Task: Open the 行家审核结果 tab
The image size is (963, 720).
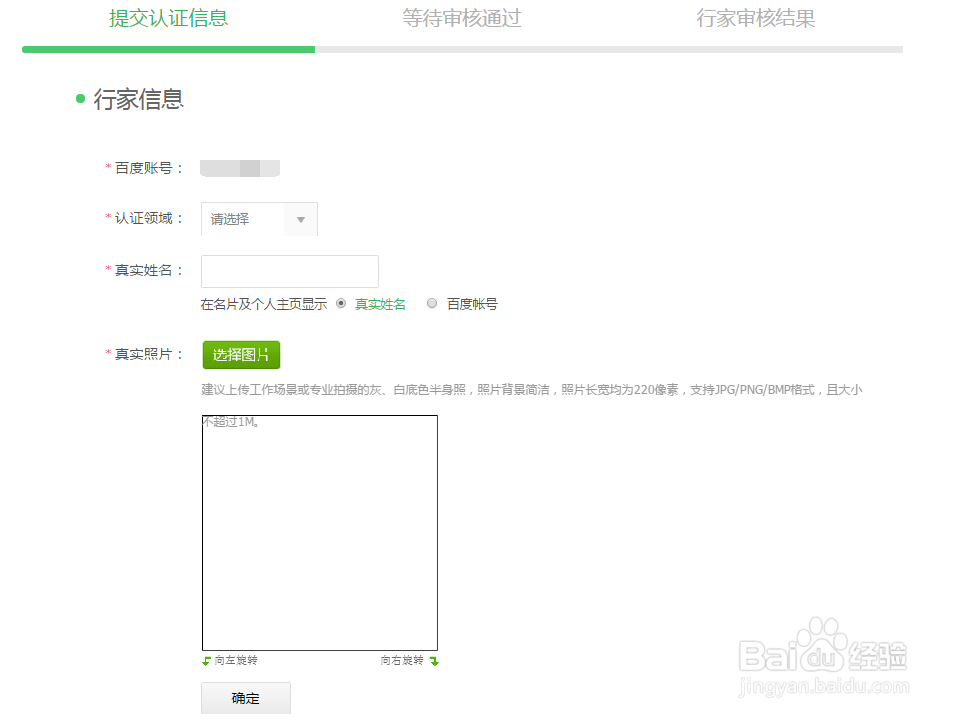Action: pos(756,18)
